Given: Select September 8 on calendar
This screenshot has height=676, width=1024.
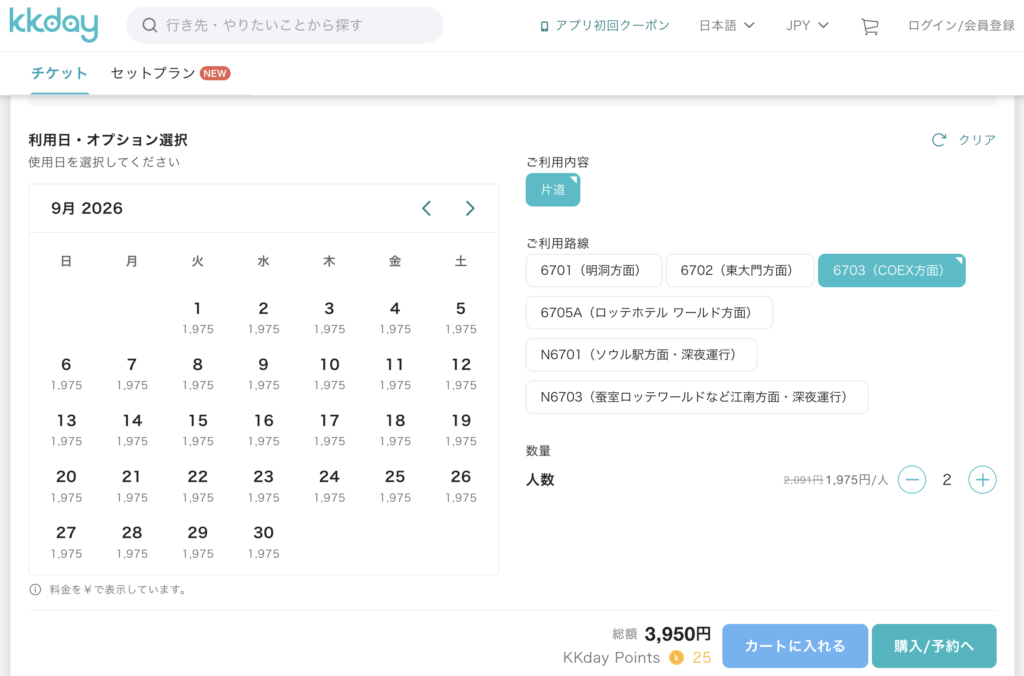Looking at the screenshot, I should pyautogui.click(x=198, y=373).
